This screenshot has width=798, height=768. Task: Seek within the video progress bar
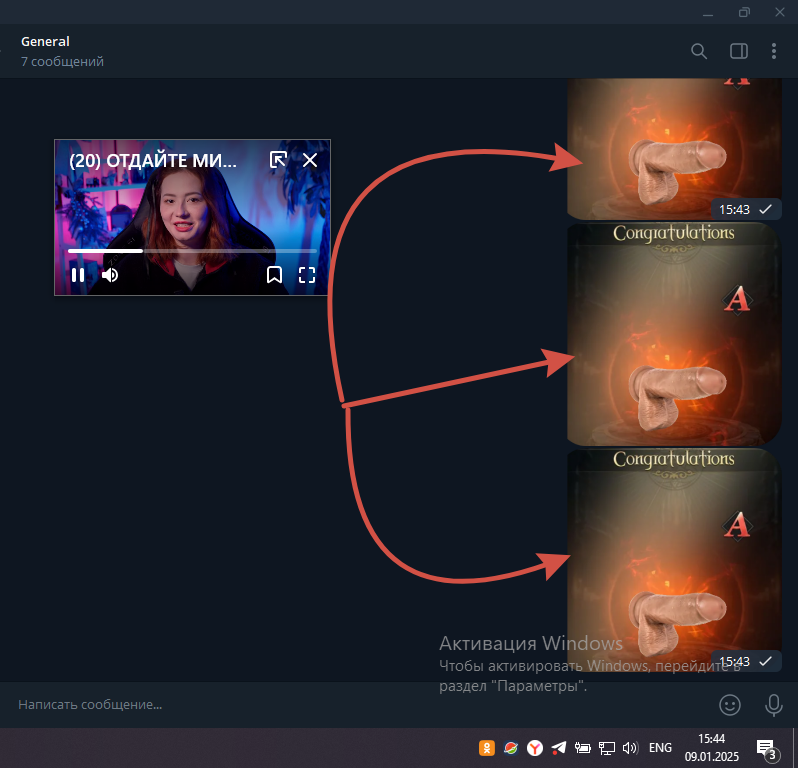coord(192,251)
